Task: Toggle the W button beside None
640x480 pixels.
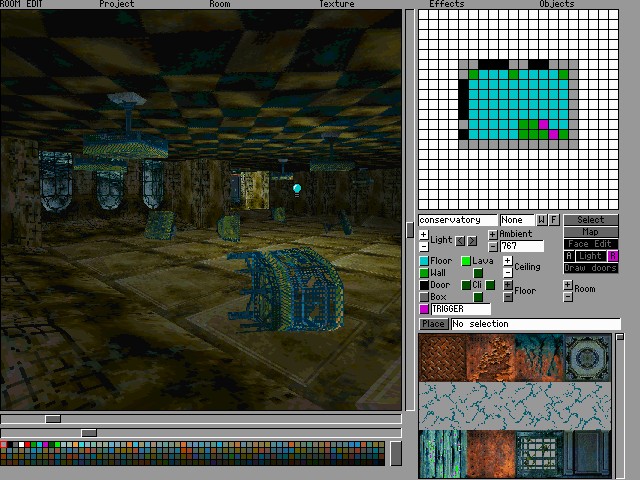Action: pyautogui.click(x=542, y=220)
